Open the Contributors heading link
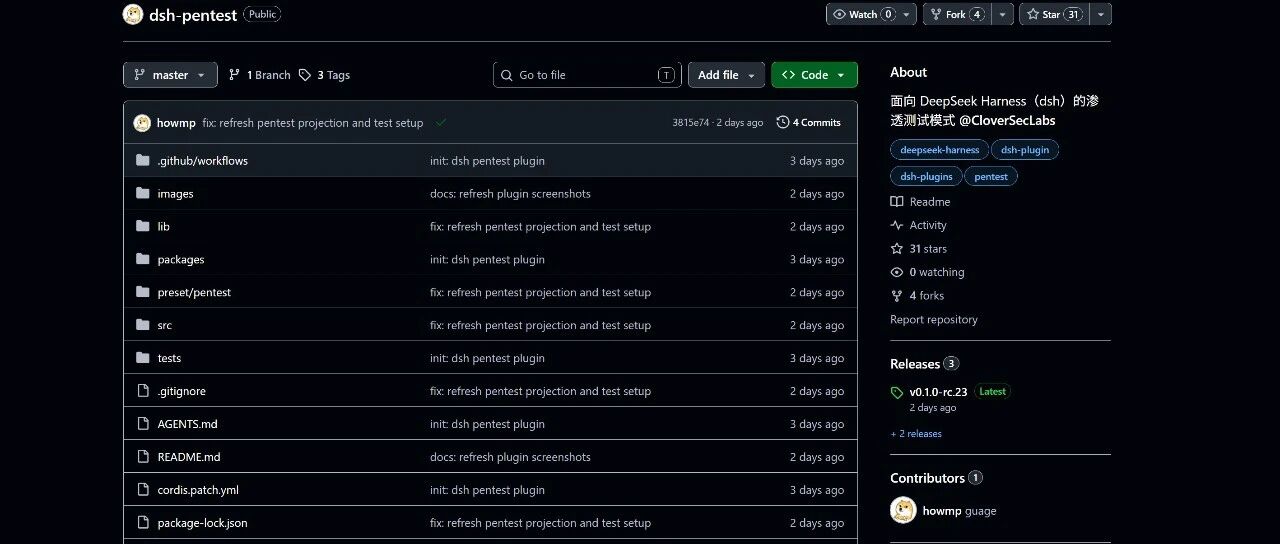Viewport: 1280px width, 544px height. [x=936, y=478]
